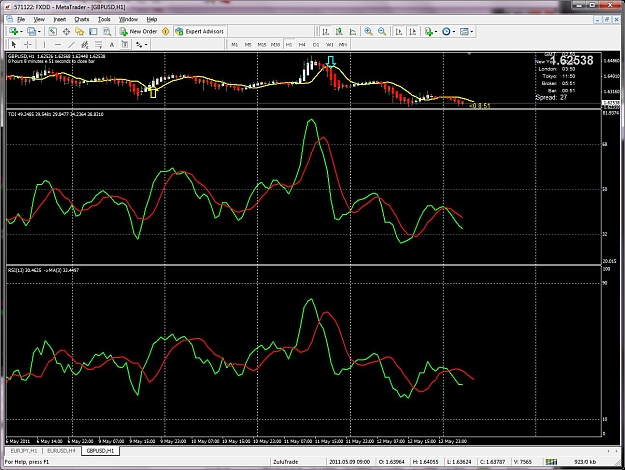Viewport: 625px width, 470px height.
Task: Click the connection status bars icon
Action: (551, 462)
